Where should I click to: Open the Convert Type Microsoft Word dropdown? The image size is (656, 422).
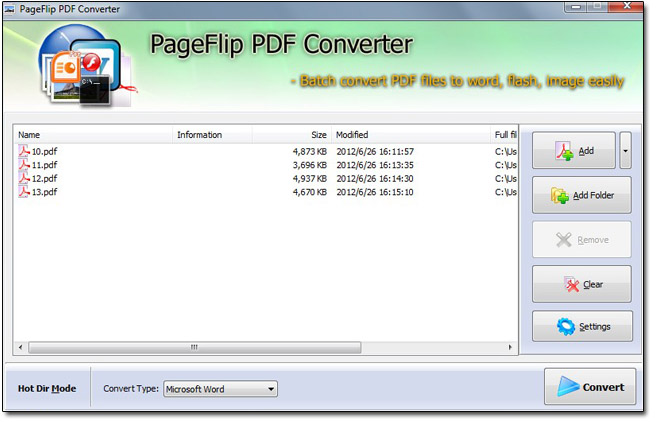pyautogui.click(x=220, y=389)
